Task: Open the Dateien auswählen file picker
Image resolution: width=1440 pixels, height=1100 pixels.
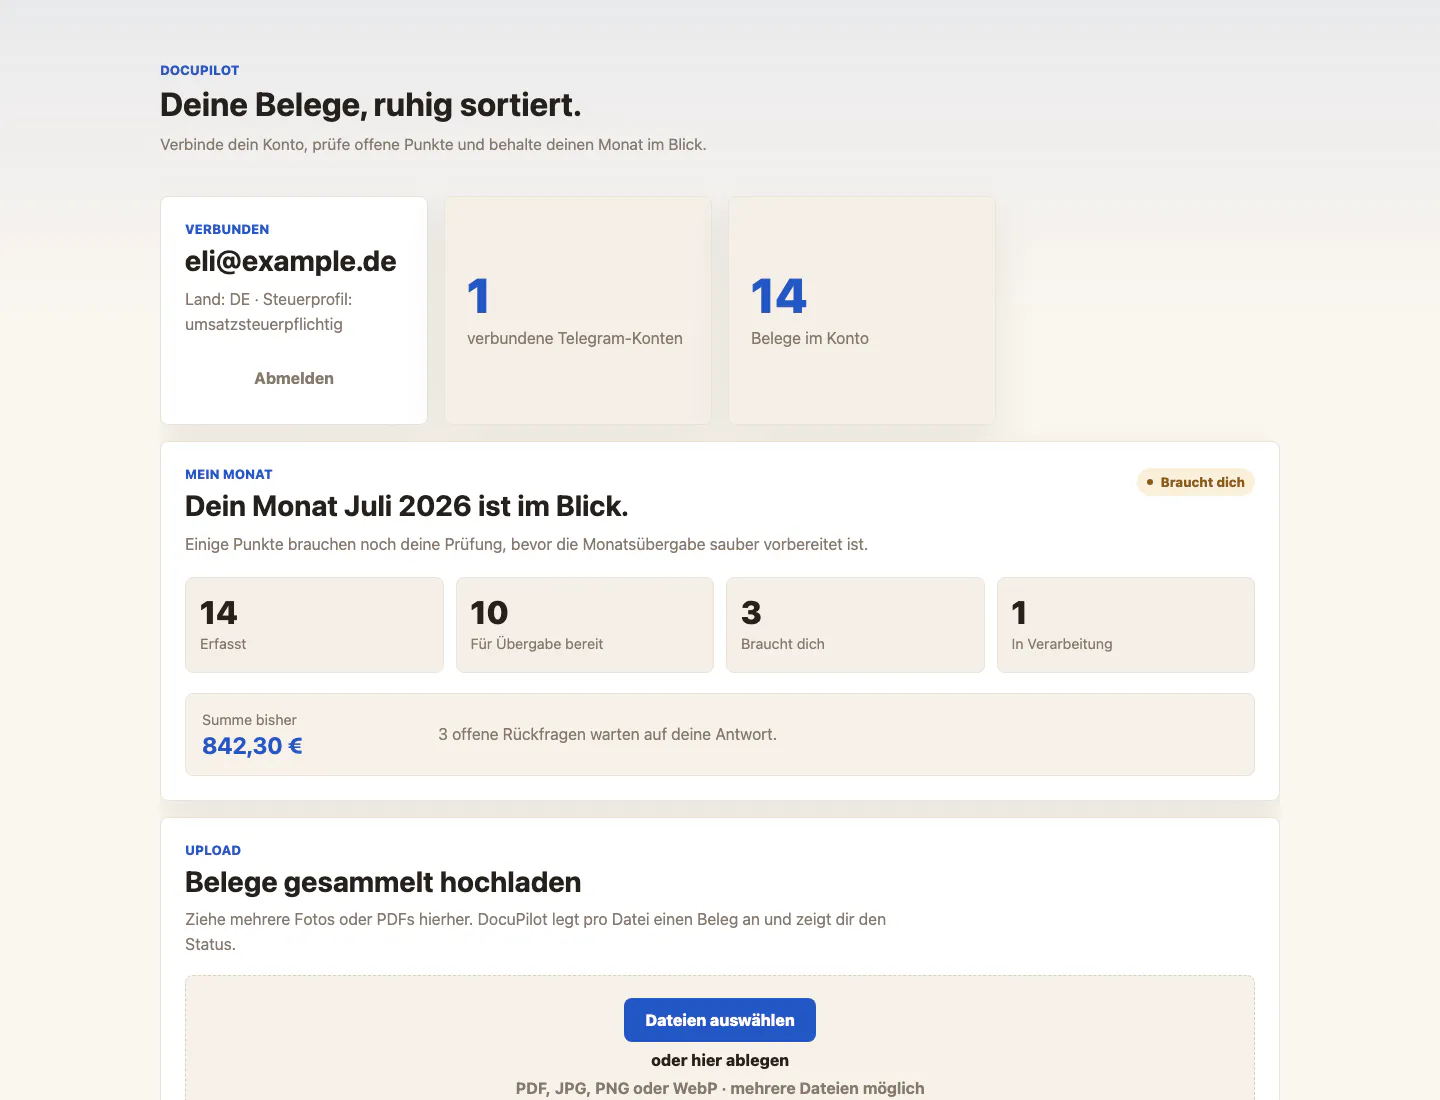Action: pos(720,1020)
